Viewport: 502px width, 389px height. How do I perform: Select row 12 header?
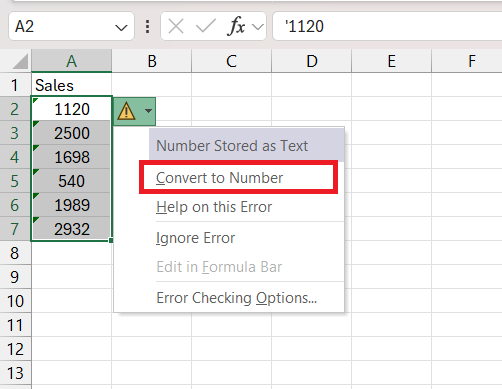pos(15,349)
